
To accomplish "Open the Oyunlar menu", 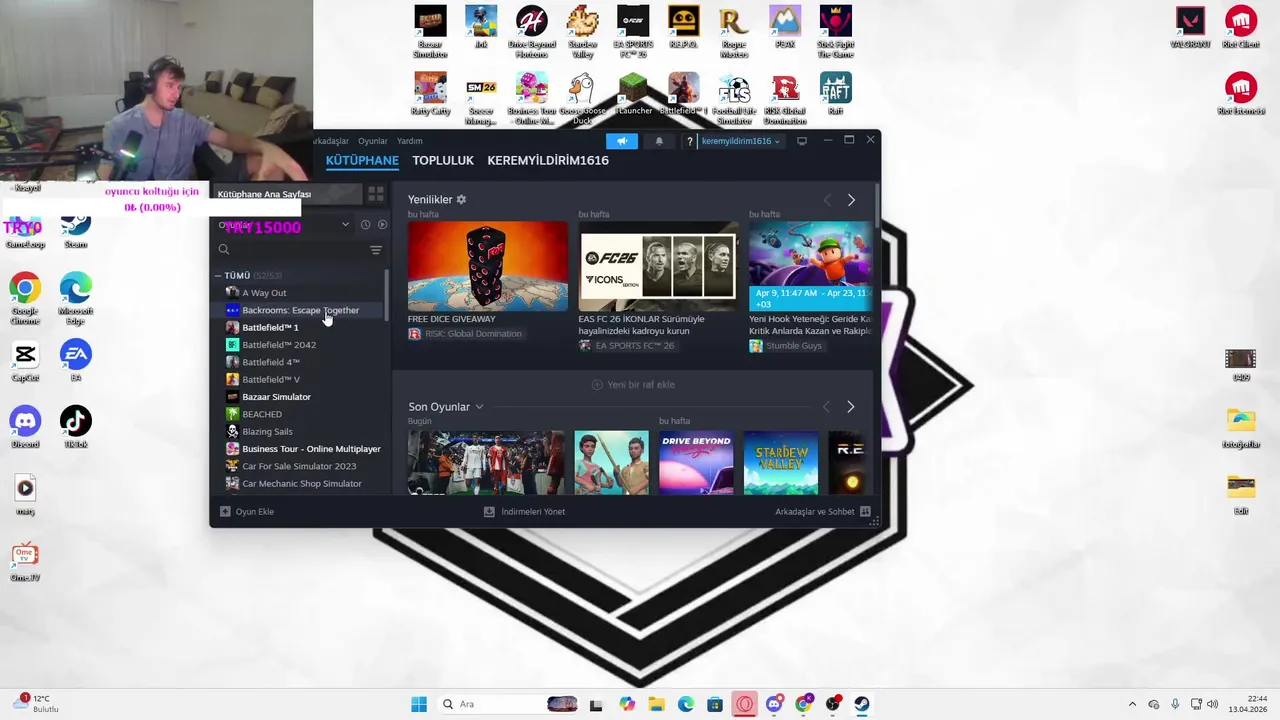I will pyautogui.click(x=373, y=141).
